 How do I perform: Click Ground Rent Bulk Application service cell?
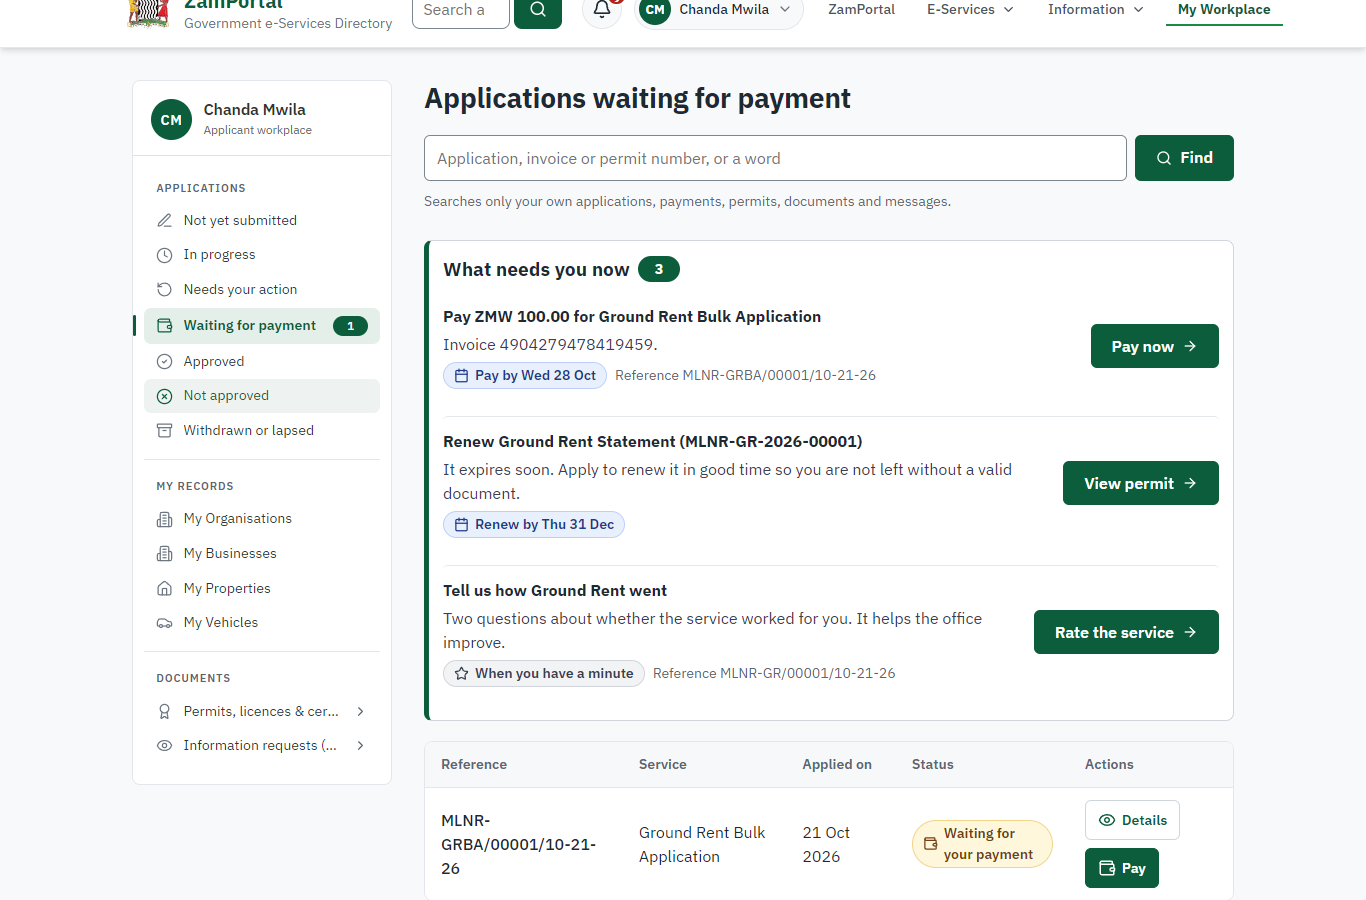[x=702, y=845]
